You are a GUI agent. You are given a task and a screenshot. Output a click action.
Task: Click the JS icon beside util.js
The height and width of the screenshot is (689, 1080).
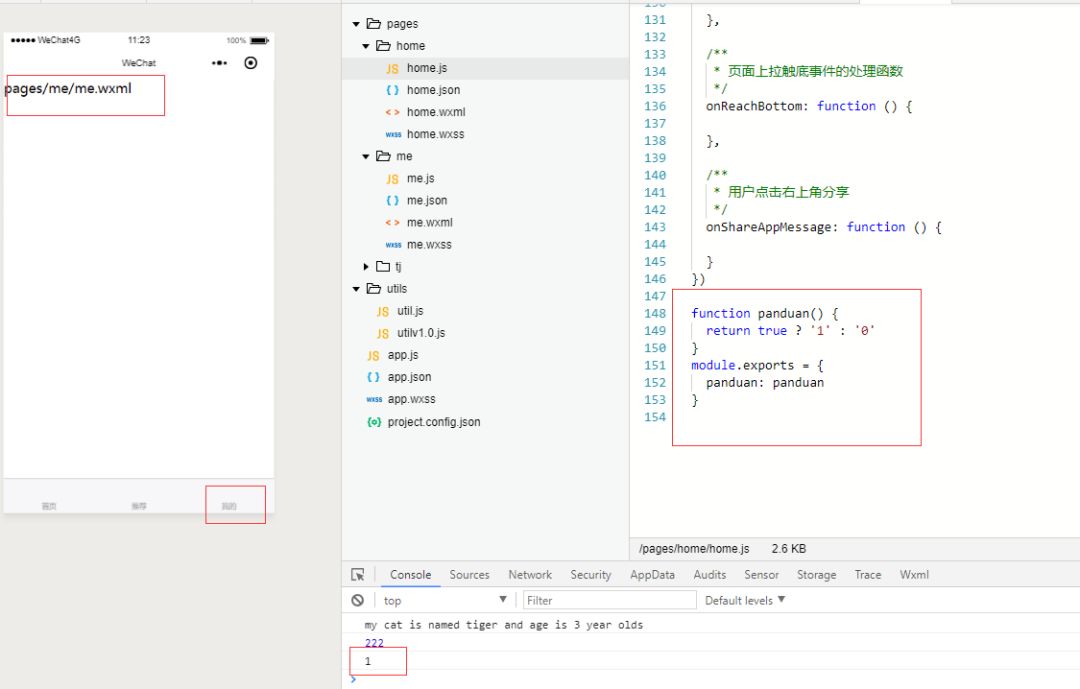coord(382,311)
